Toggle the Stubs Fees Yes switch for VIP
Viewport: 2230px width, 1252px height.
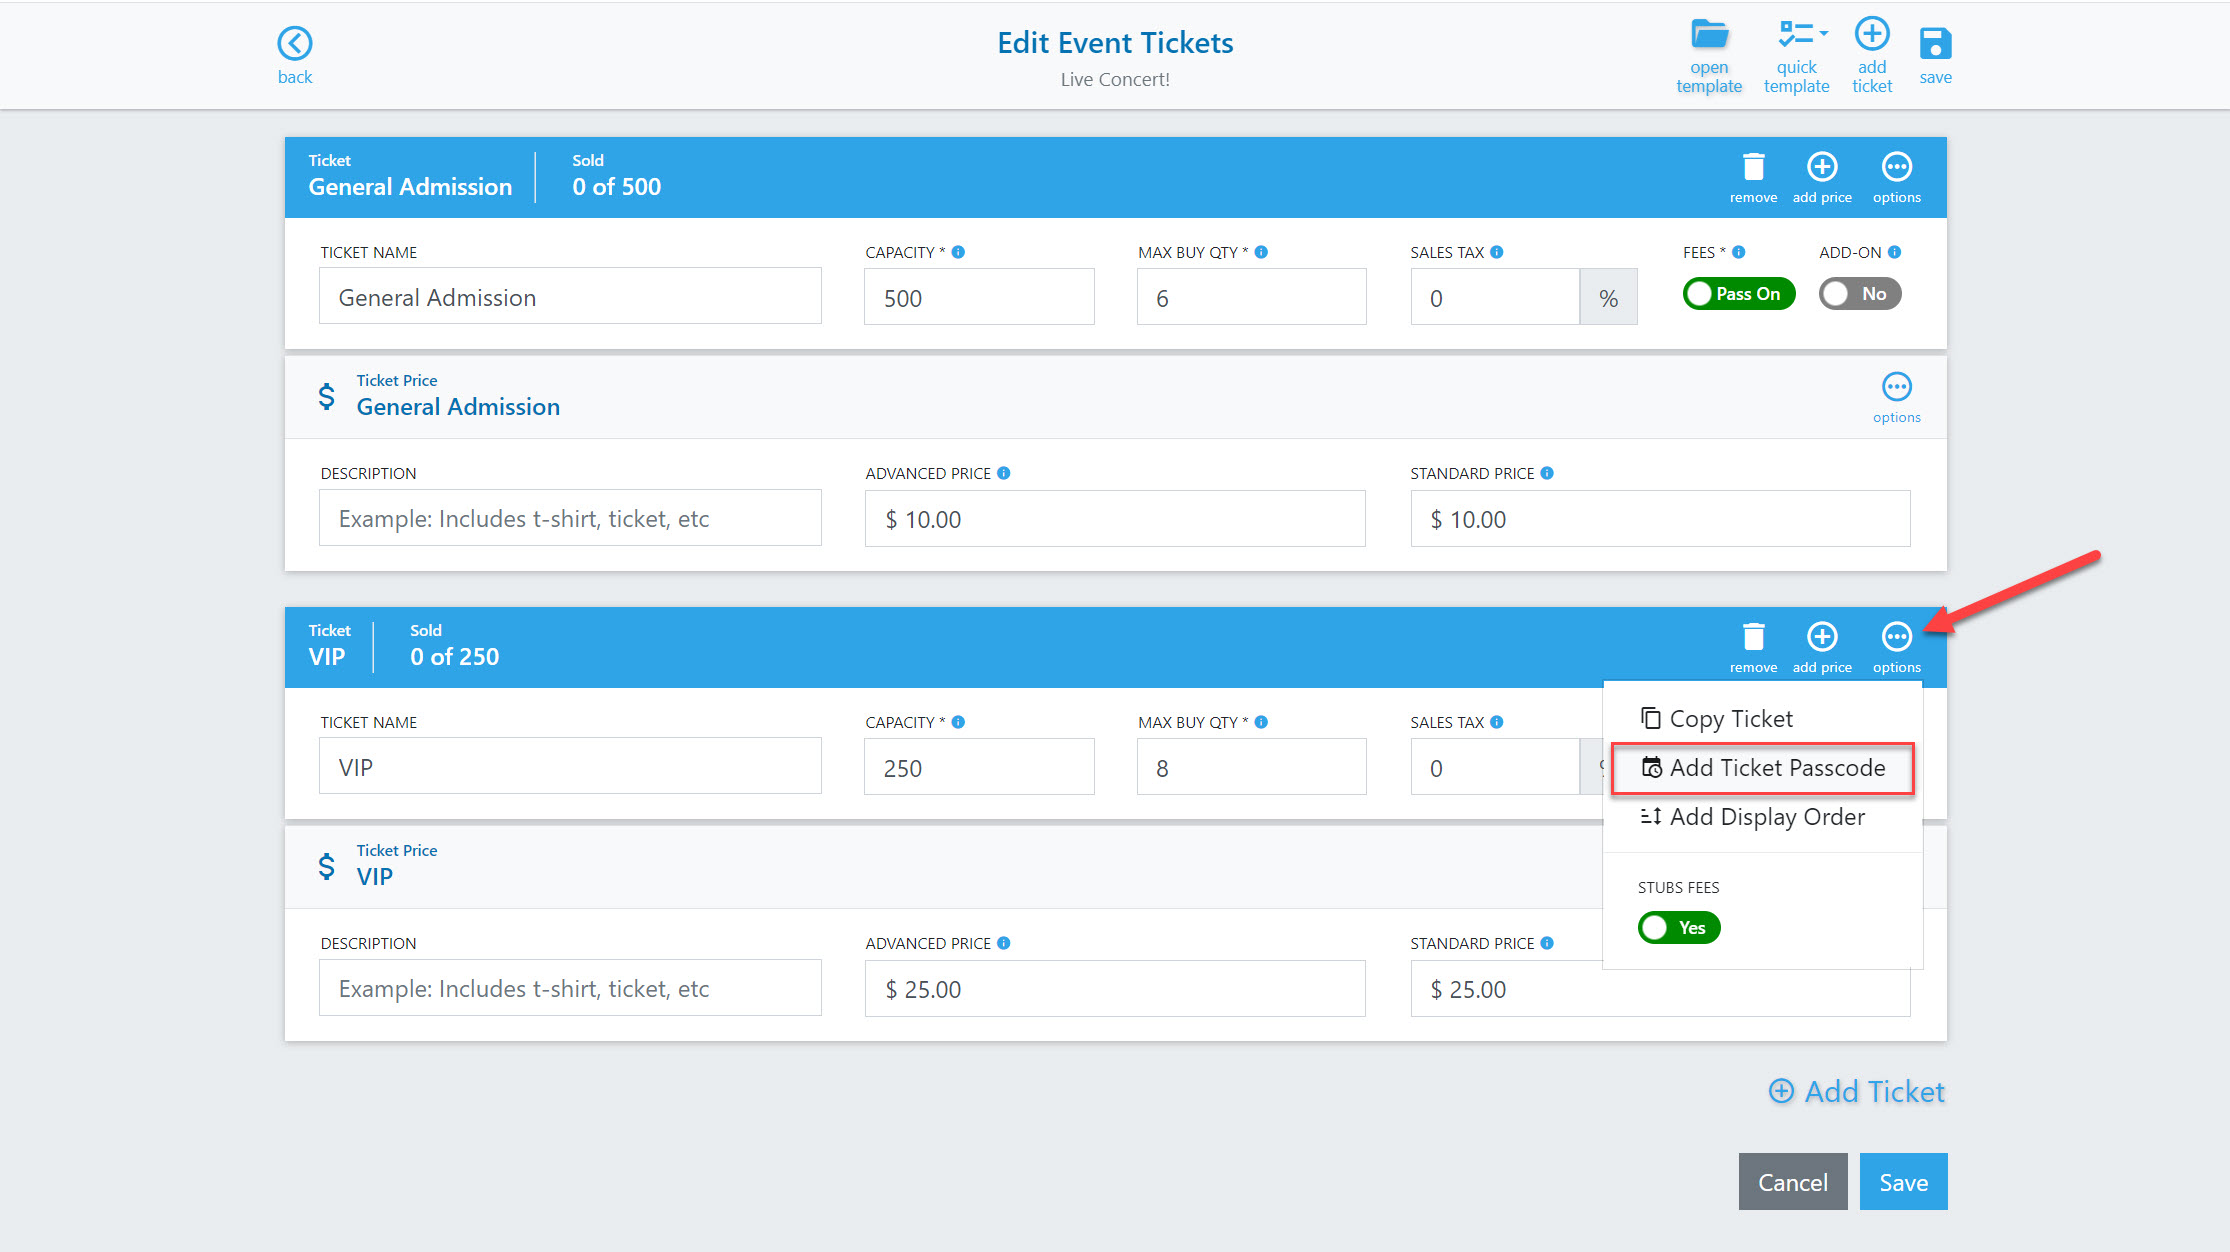[1680, 927]
